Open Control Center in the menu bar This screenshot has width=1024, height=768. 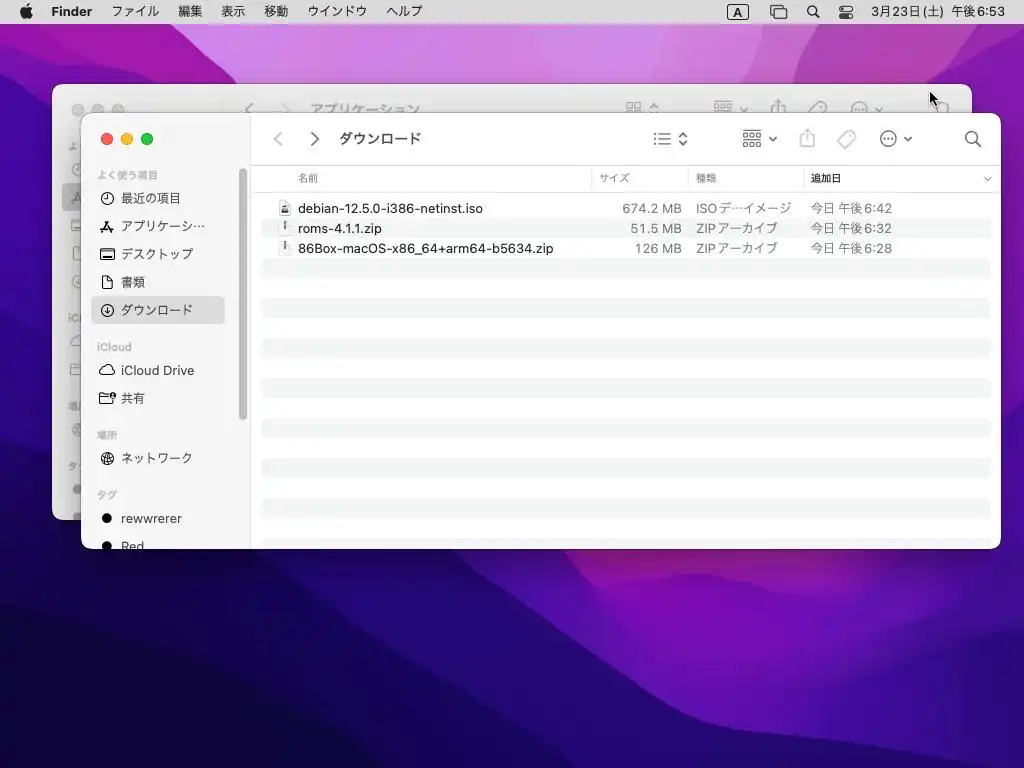point(846,12)
